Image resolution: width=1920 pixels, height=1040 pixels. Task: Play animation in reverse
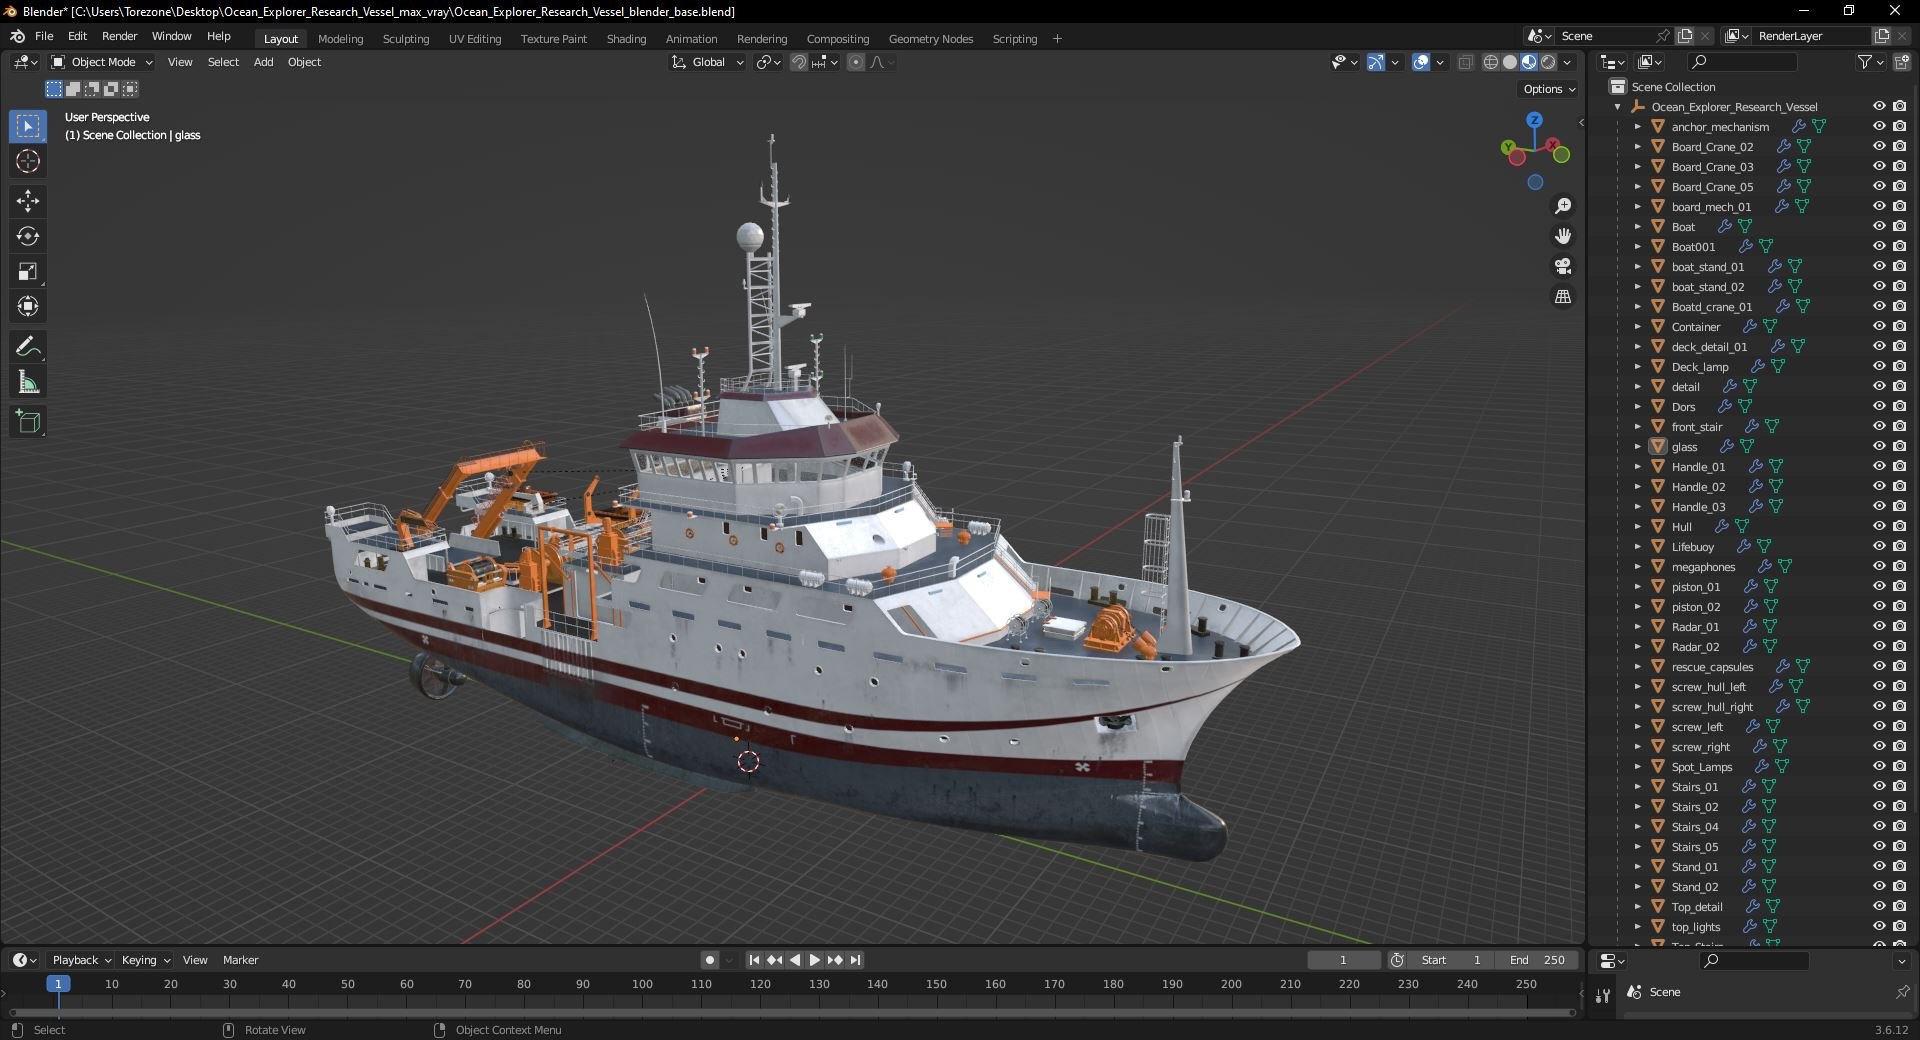[795, 960]
